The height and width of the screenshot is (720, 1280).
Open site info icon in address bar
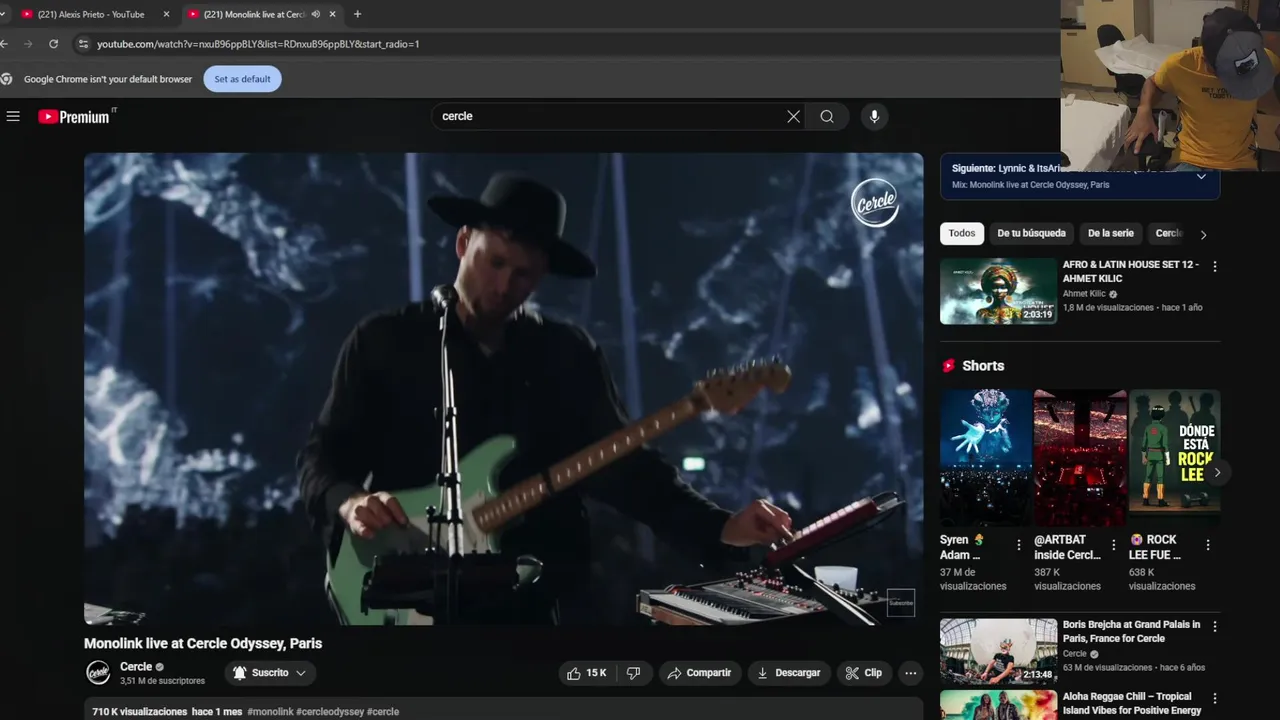83,44
